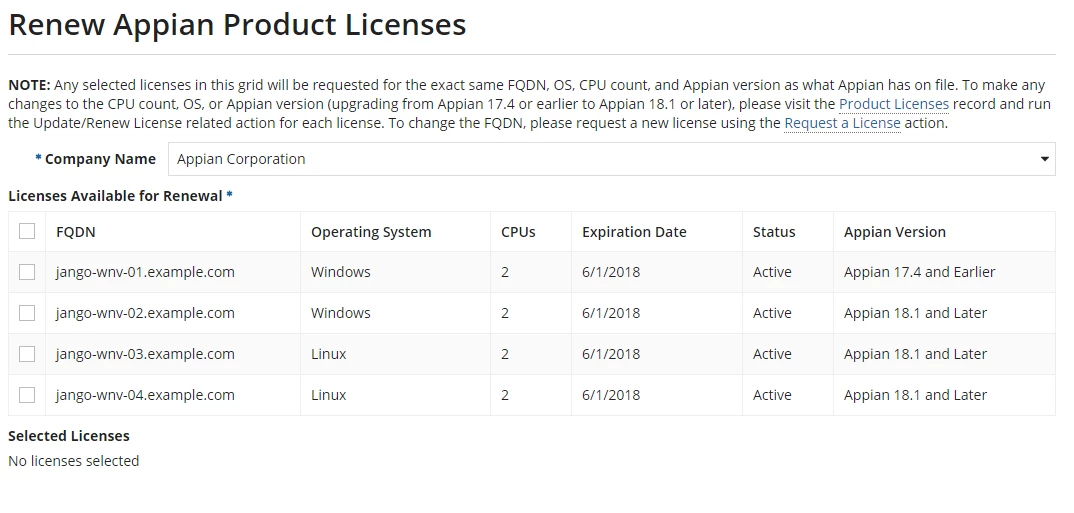Follow the Request a License link
The height and width of the screenshot is (513, 1074).
[842, 123]
